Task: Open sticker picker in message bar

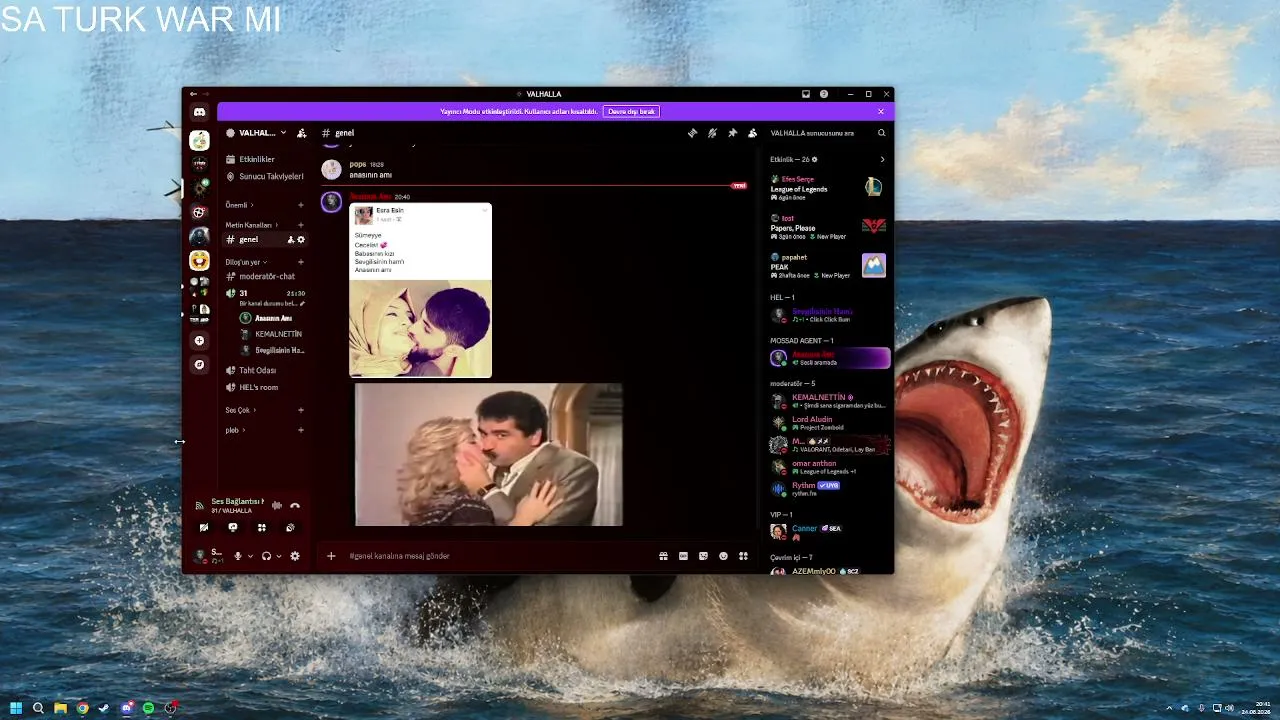Action: (x=703, y=556)
